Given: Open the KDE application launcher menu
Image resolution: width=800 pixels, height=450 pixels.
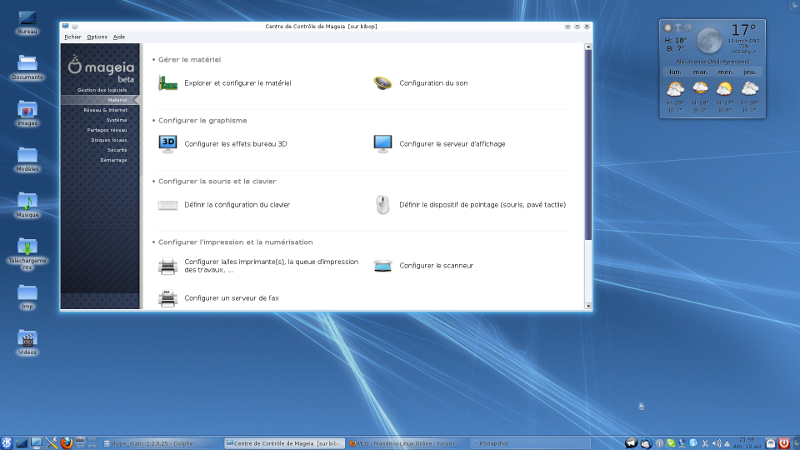Looking at the screenshot, I should pyautogui.click(x=7, y=443).
